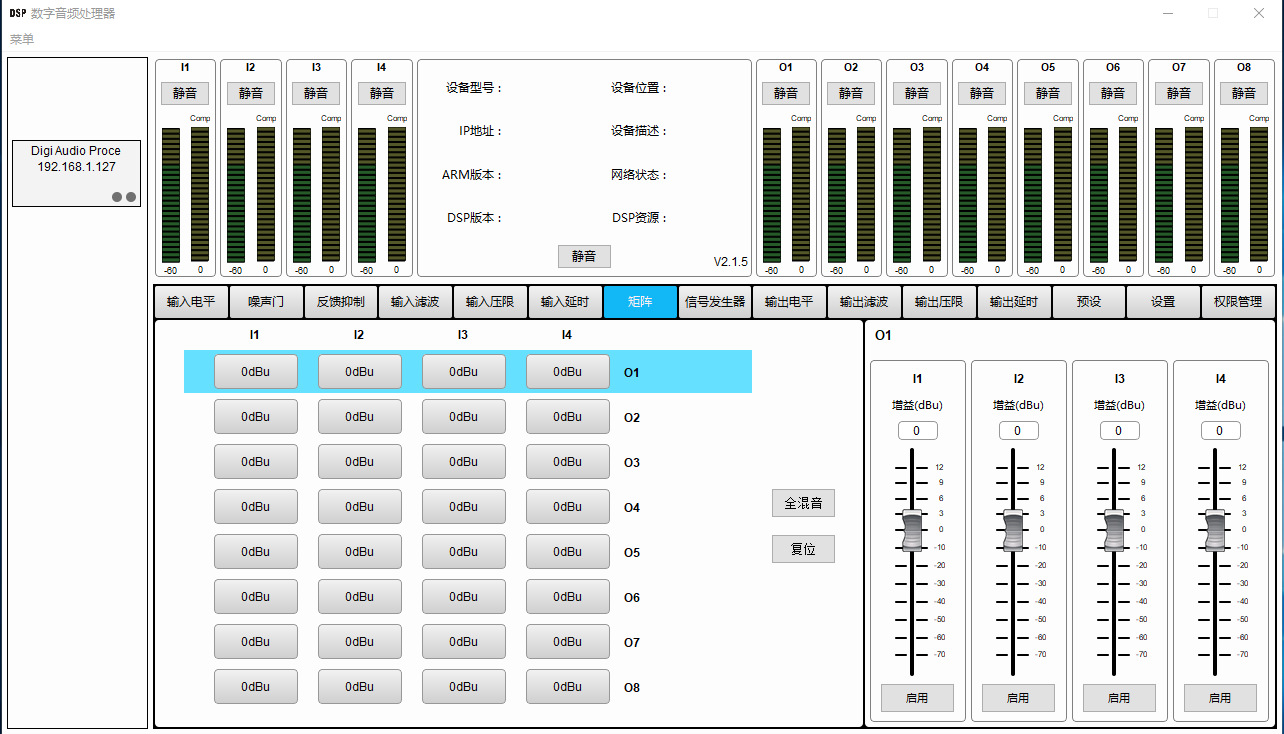1284x734 pixels.
Task: Select the Digi Audio Proce device entry
Action: coord(76,173)
